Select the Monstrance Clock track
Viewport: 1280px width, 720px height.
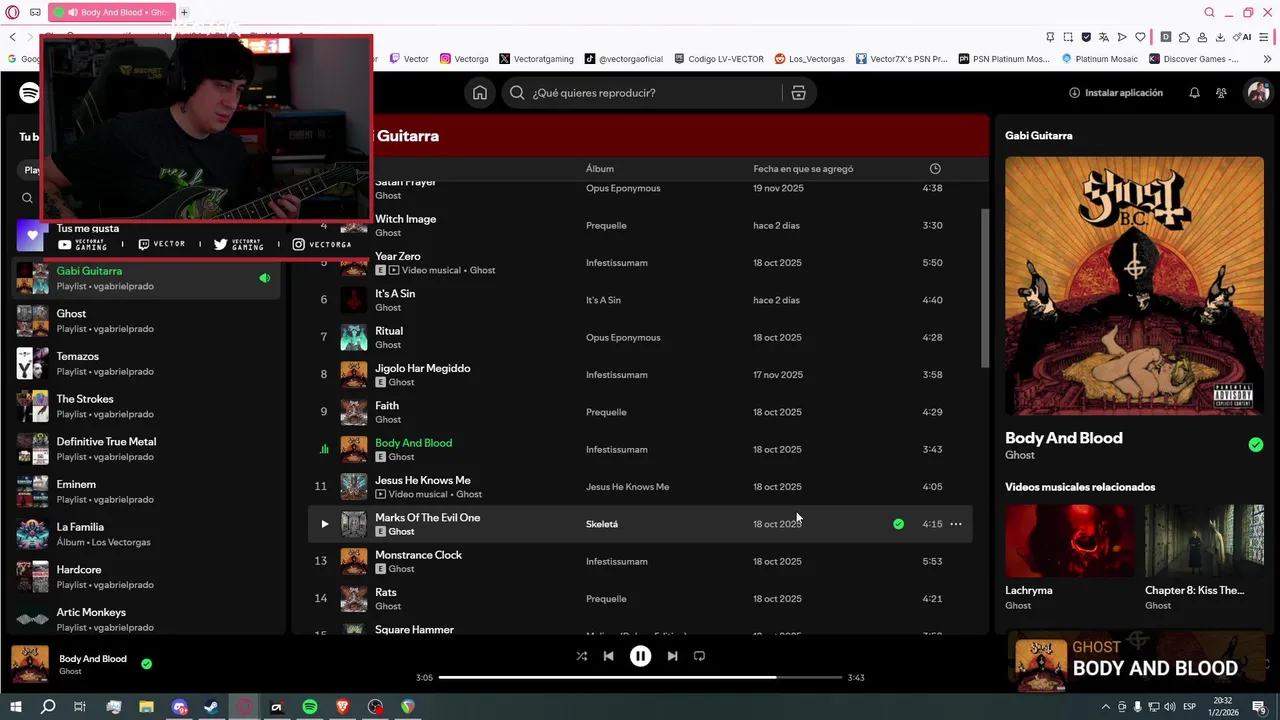click(x=640, y=562)
